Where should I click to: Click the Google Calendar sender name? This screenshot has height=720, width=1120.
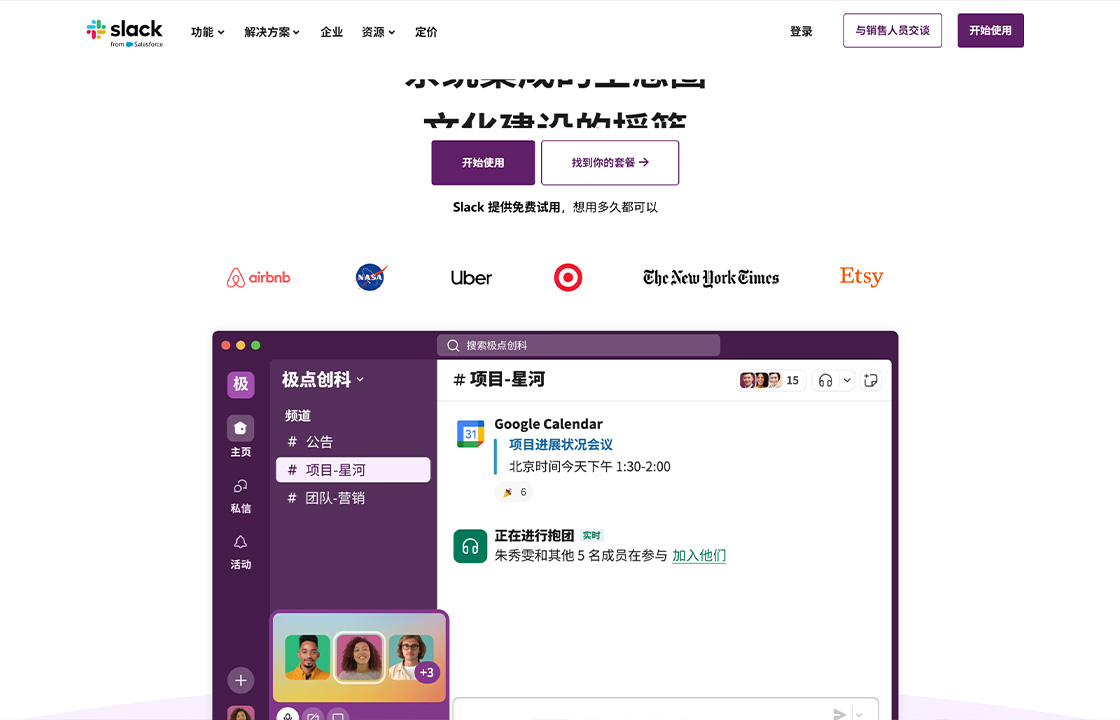(x=549, y=424)
